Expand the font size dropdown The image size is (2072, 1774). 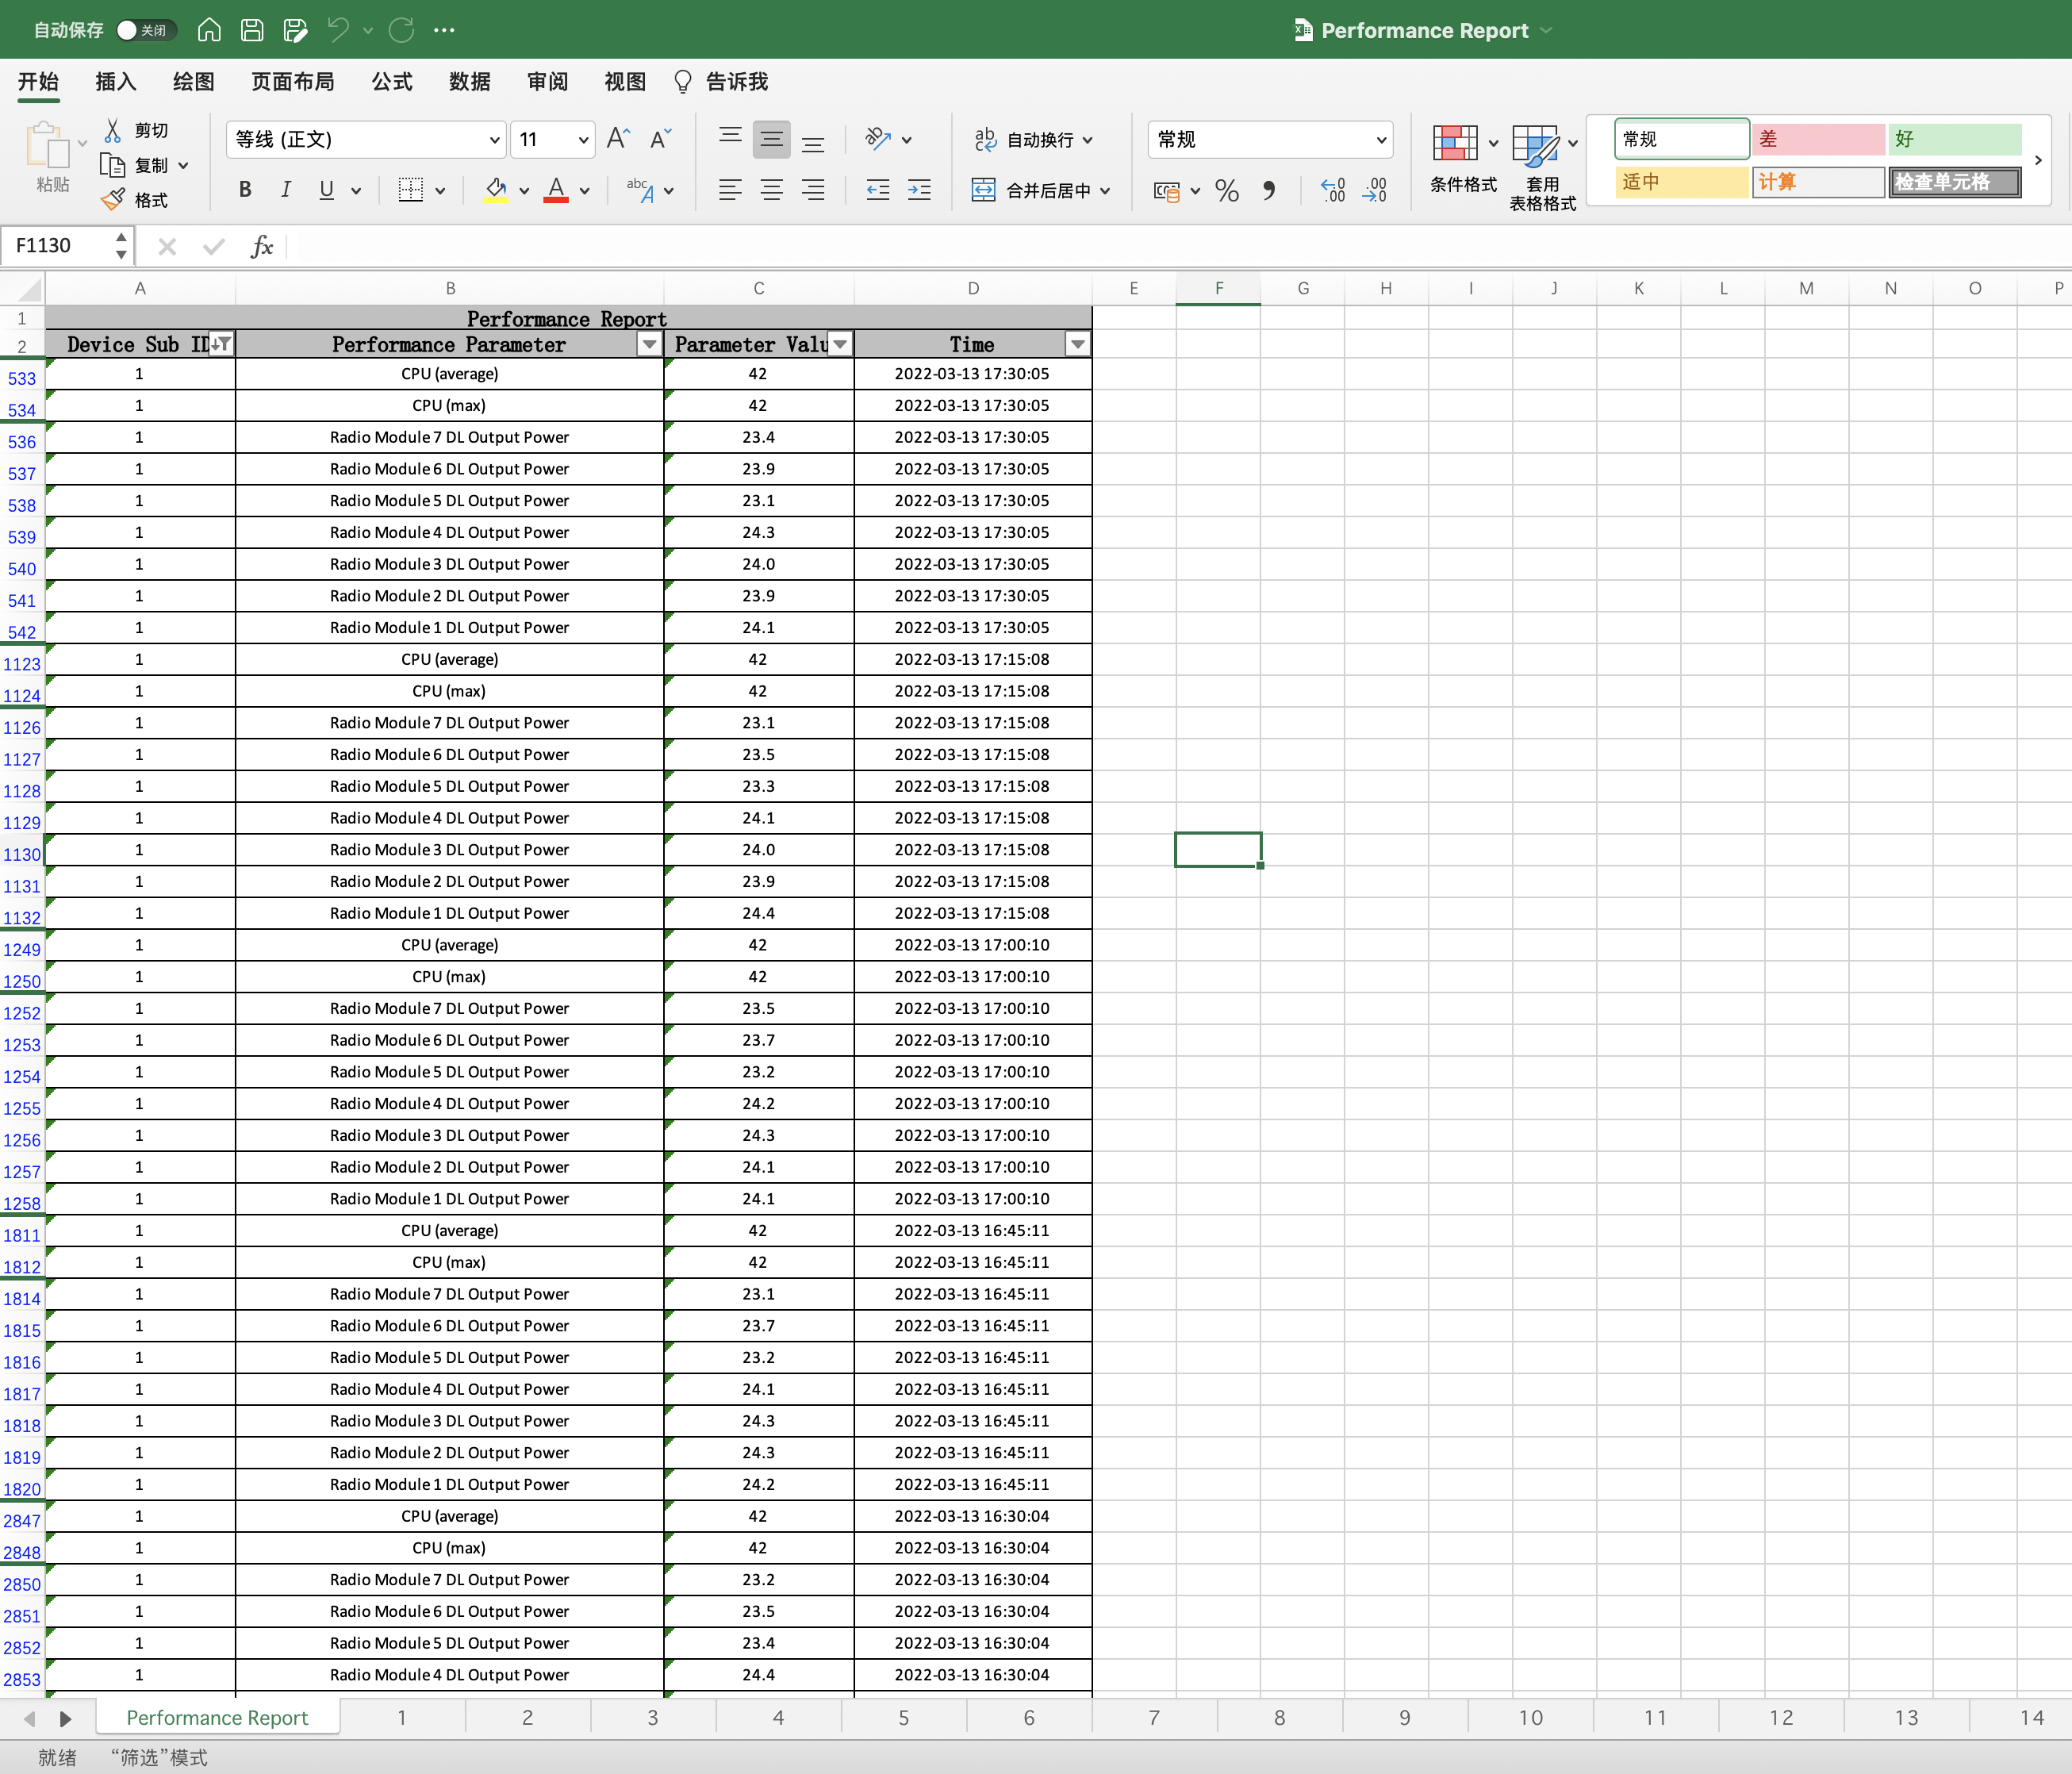coord(583,140)
